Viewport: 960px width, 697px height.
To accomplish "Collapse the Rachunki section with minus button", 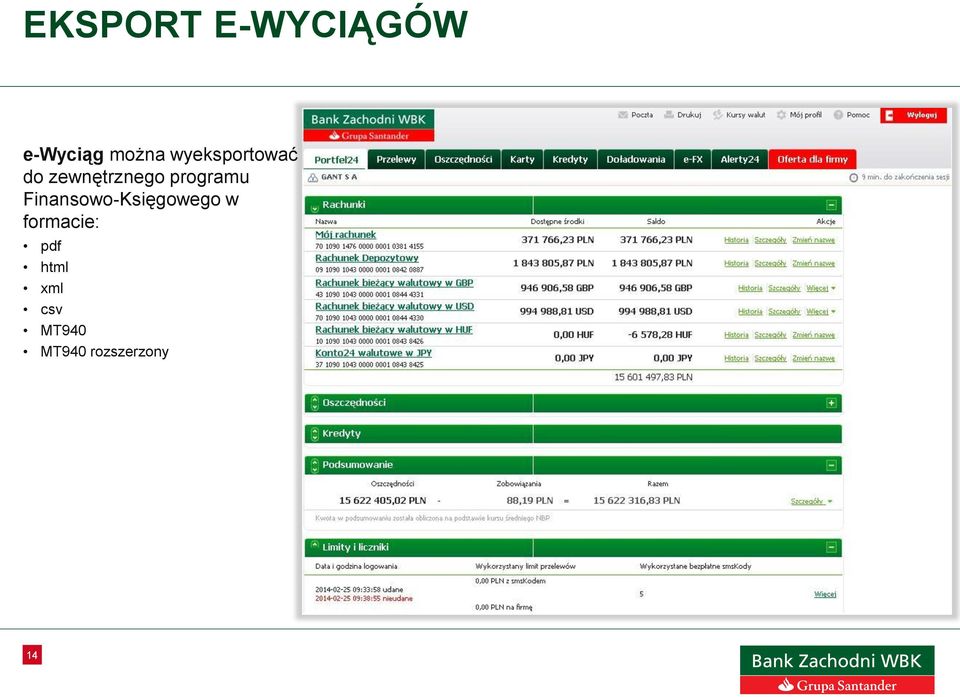I will click(831, 205).
